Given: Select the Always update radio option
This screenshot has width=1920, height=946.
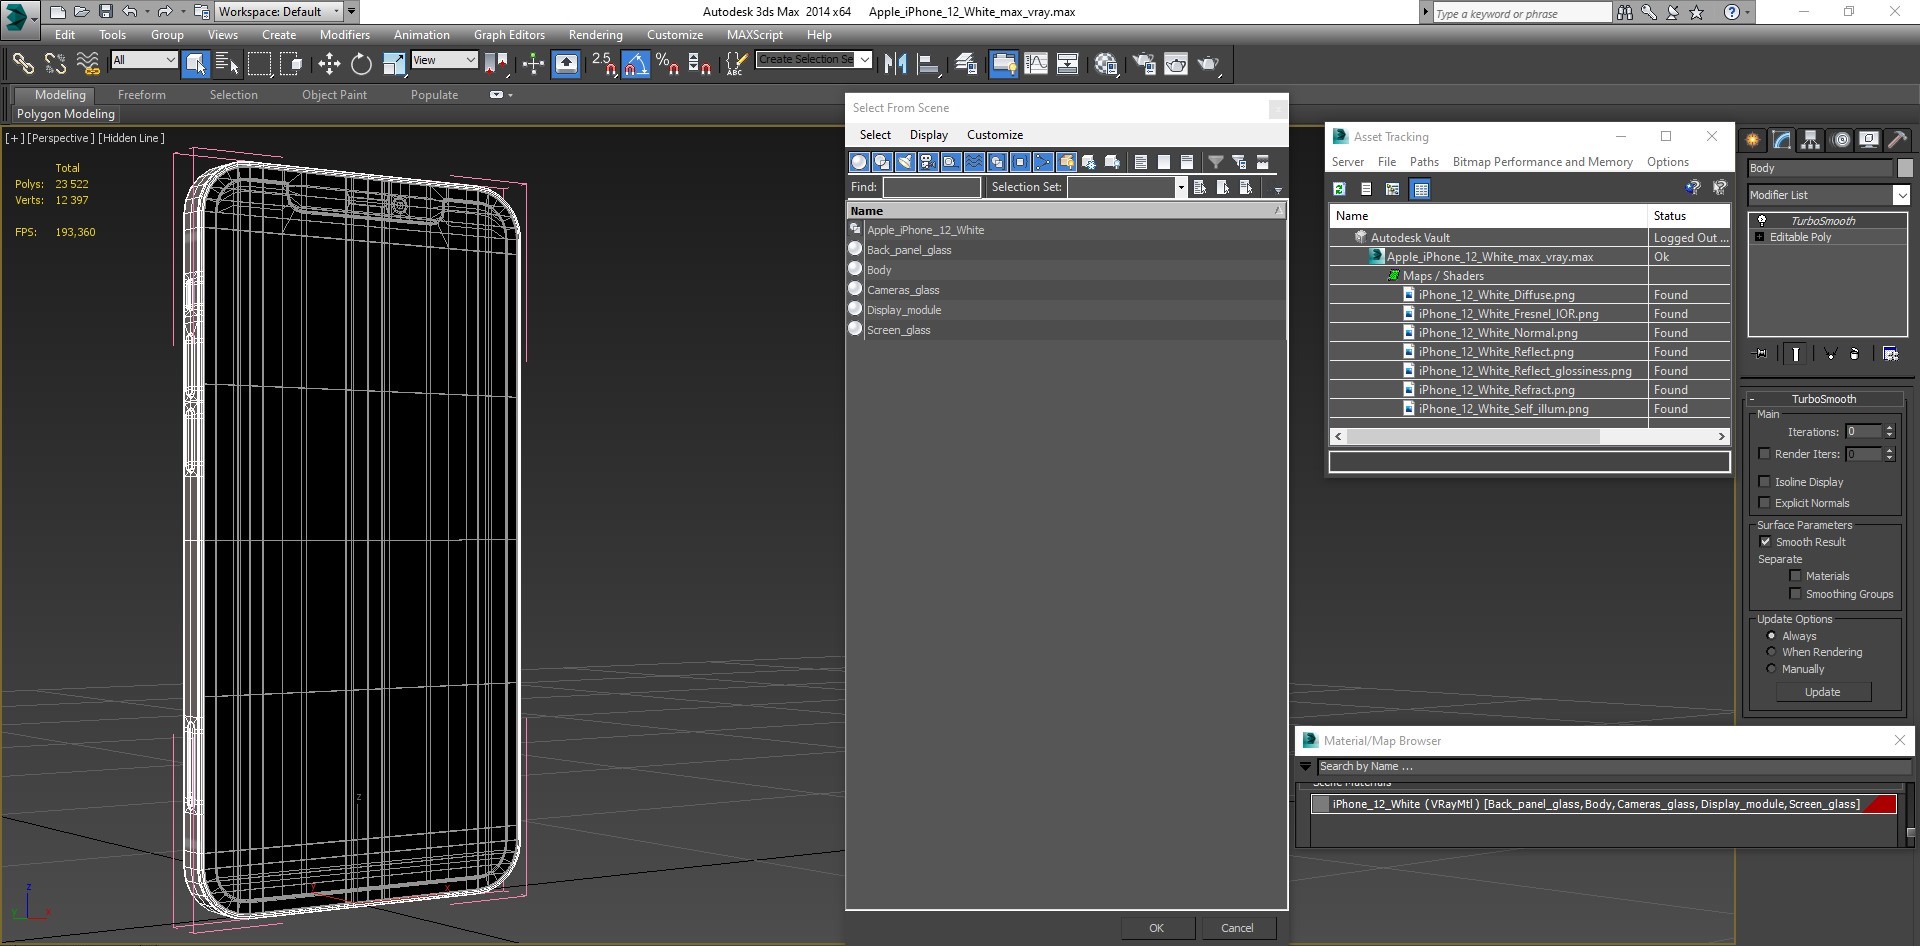Looking at the screenshot, I should coord(1771,636).
